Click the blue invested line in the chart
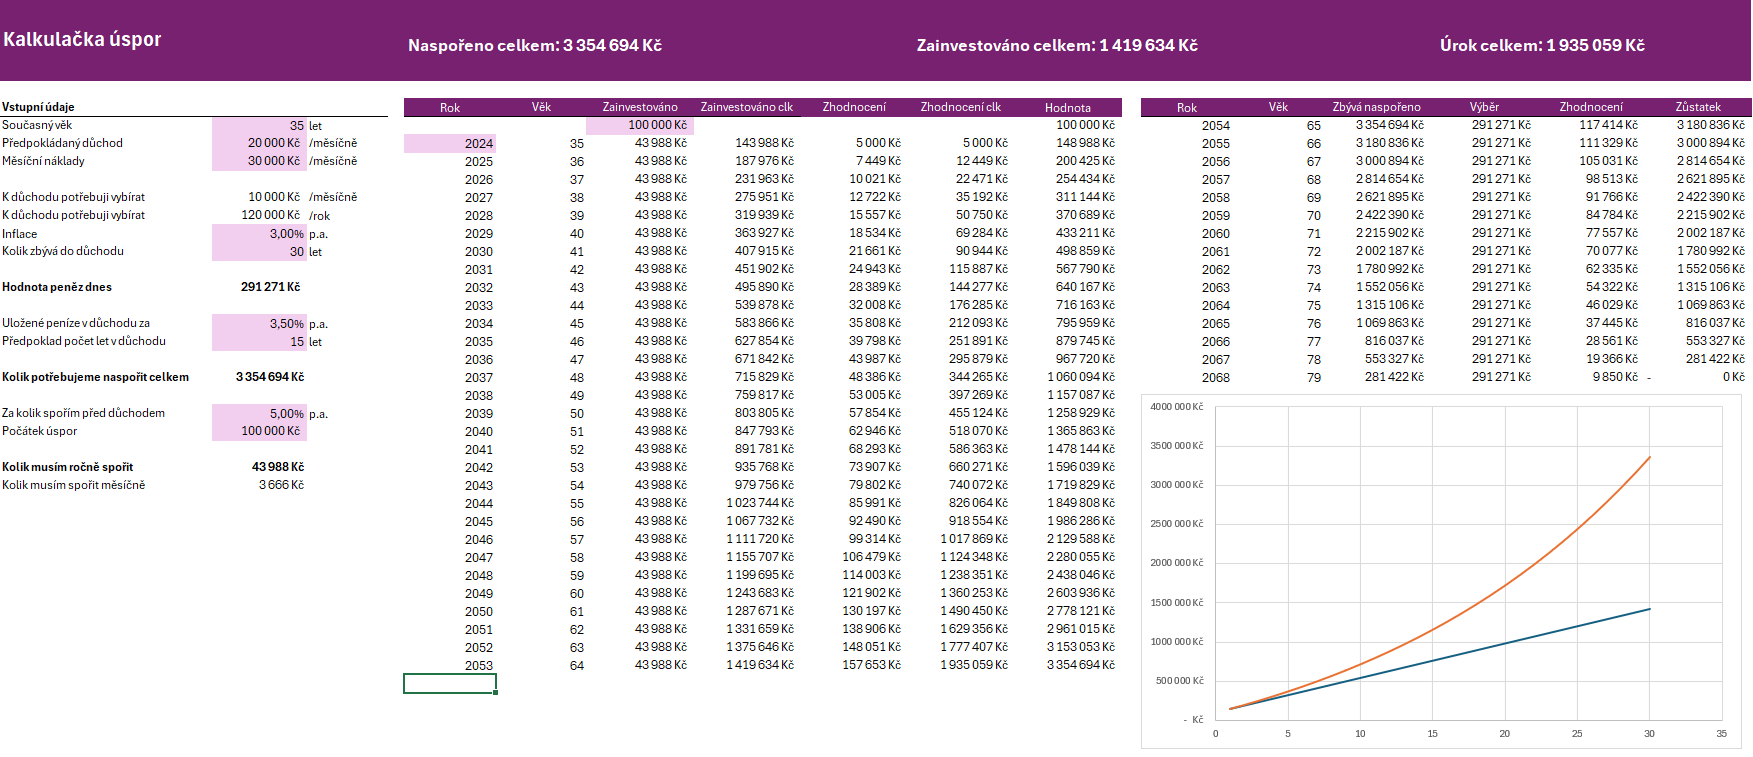This screenshot has width=1753, height=757. coord(1506,643)
